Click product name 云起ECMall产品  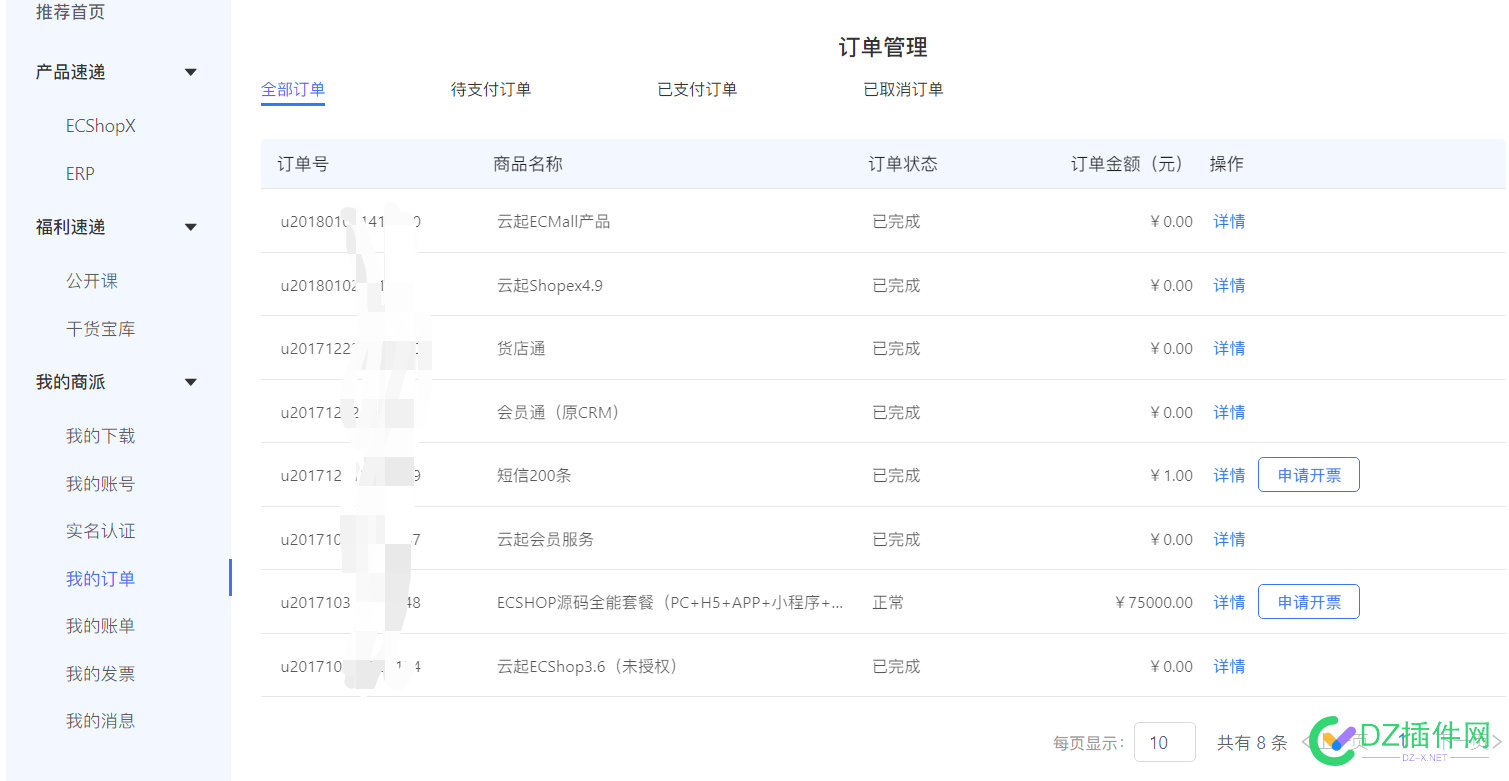pyautogui.click(x=553, y=222)
